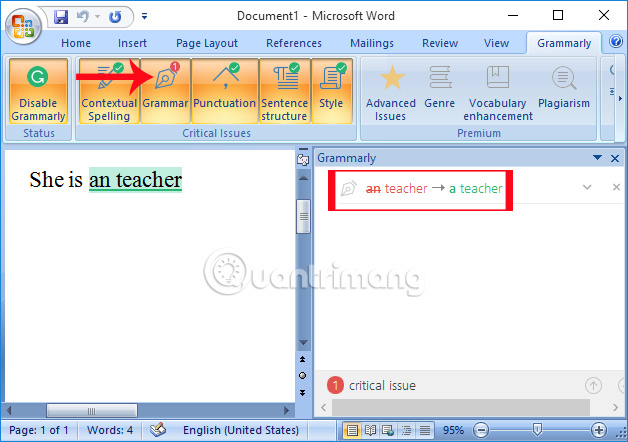Dismiss the 'an teacher' suggestion

(x=616, y=187)
